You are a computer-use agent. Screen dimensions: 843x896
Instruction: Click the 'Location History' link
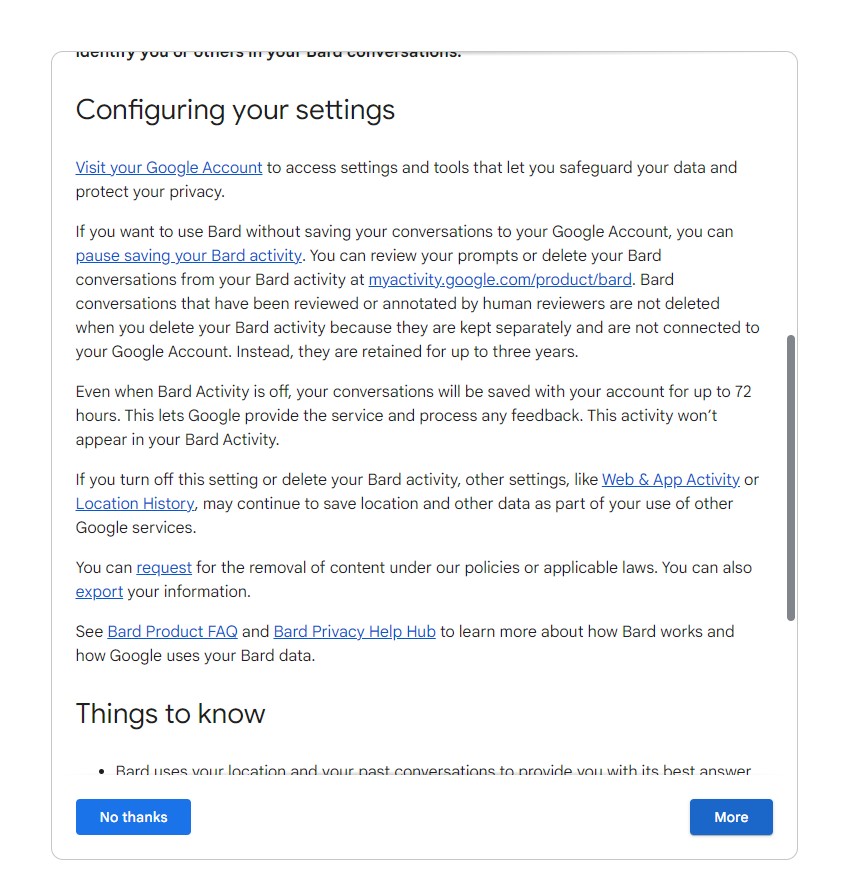tap(135, 504)
